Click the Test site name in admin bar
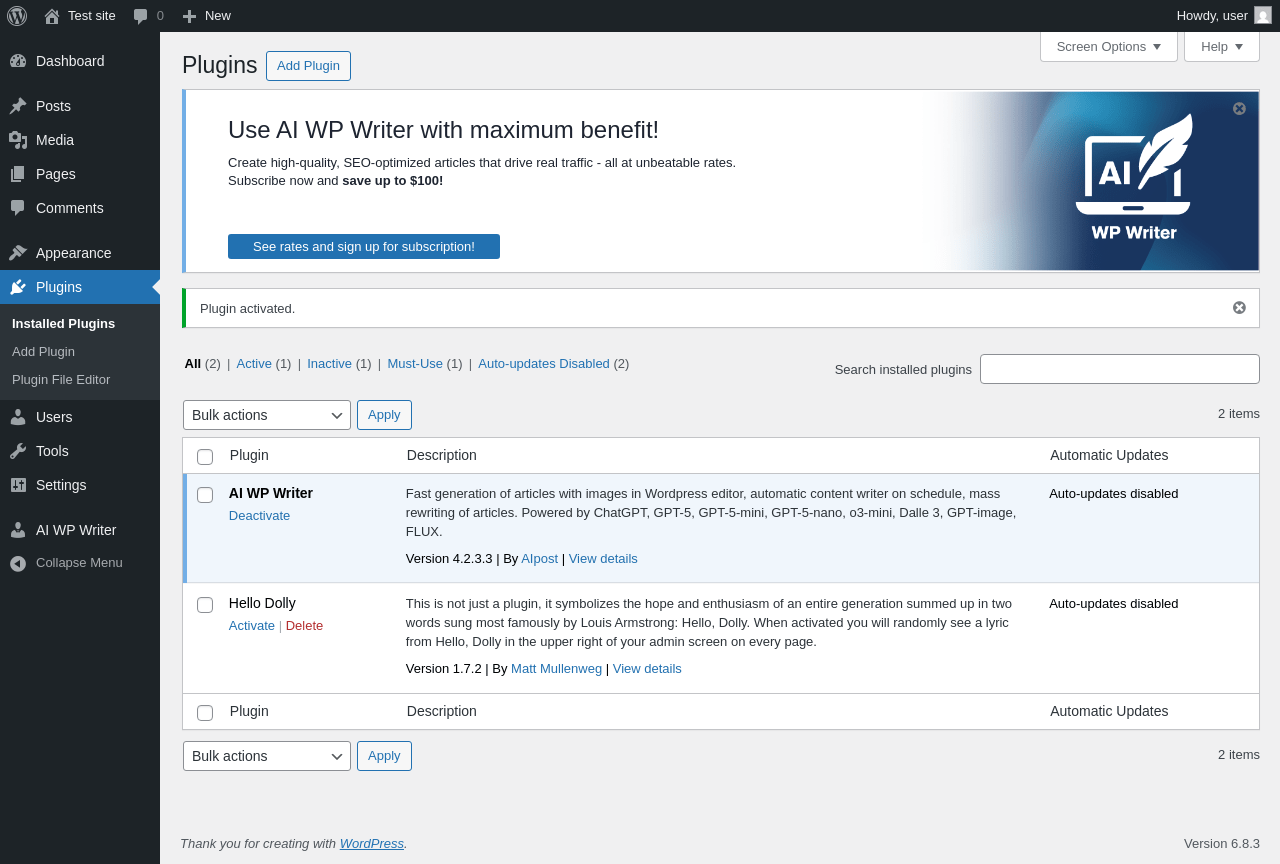1280x864 pixels. [92, 16]
